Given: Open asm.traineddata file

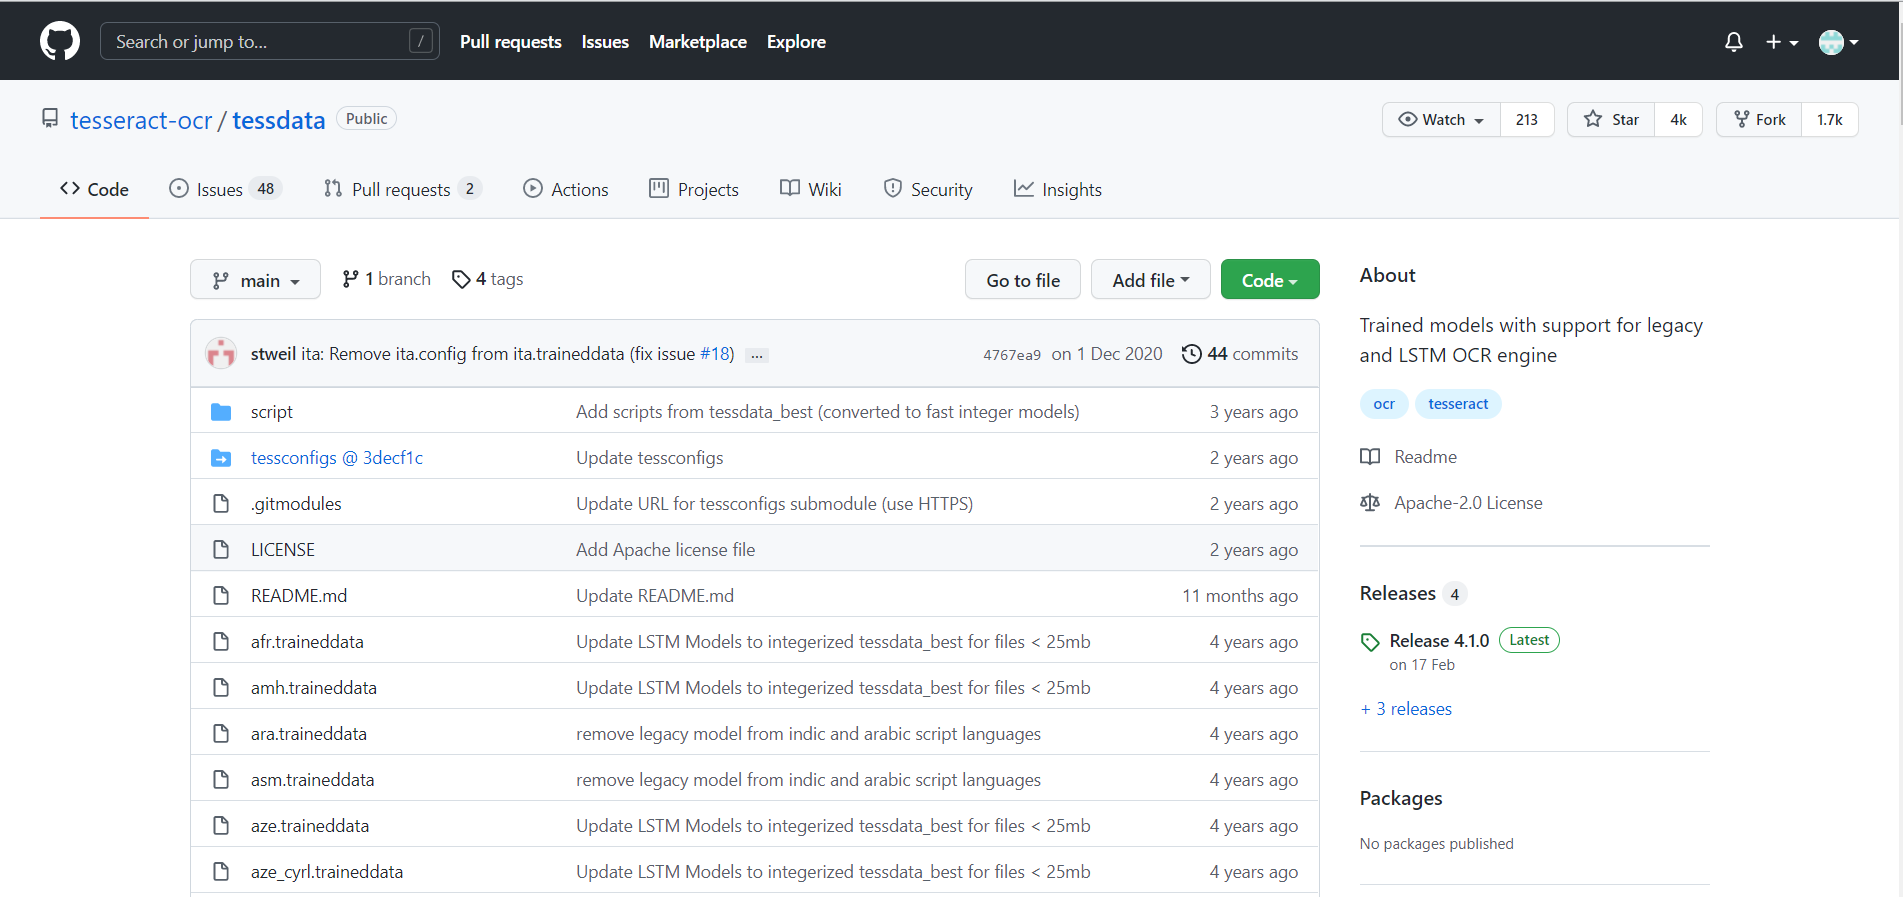Looking at the screenshot, I should pyautogui.click(x=313, y=780).
